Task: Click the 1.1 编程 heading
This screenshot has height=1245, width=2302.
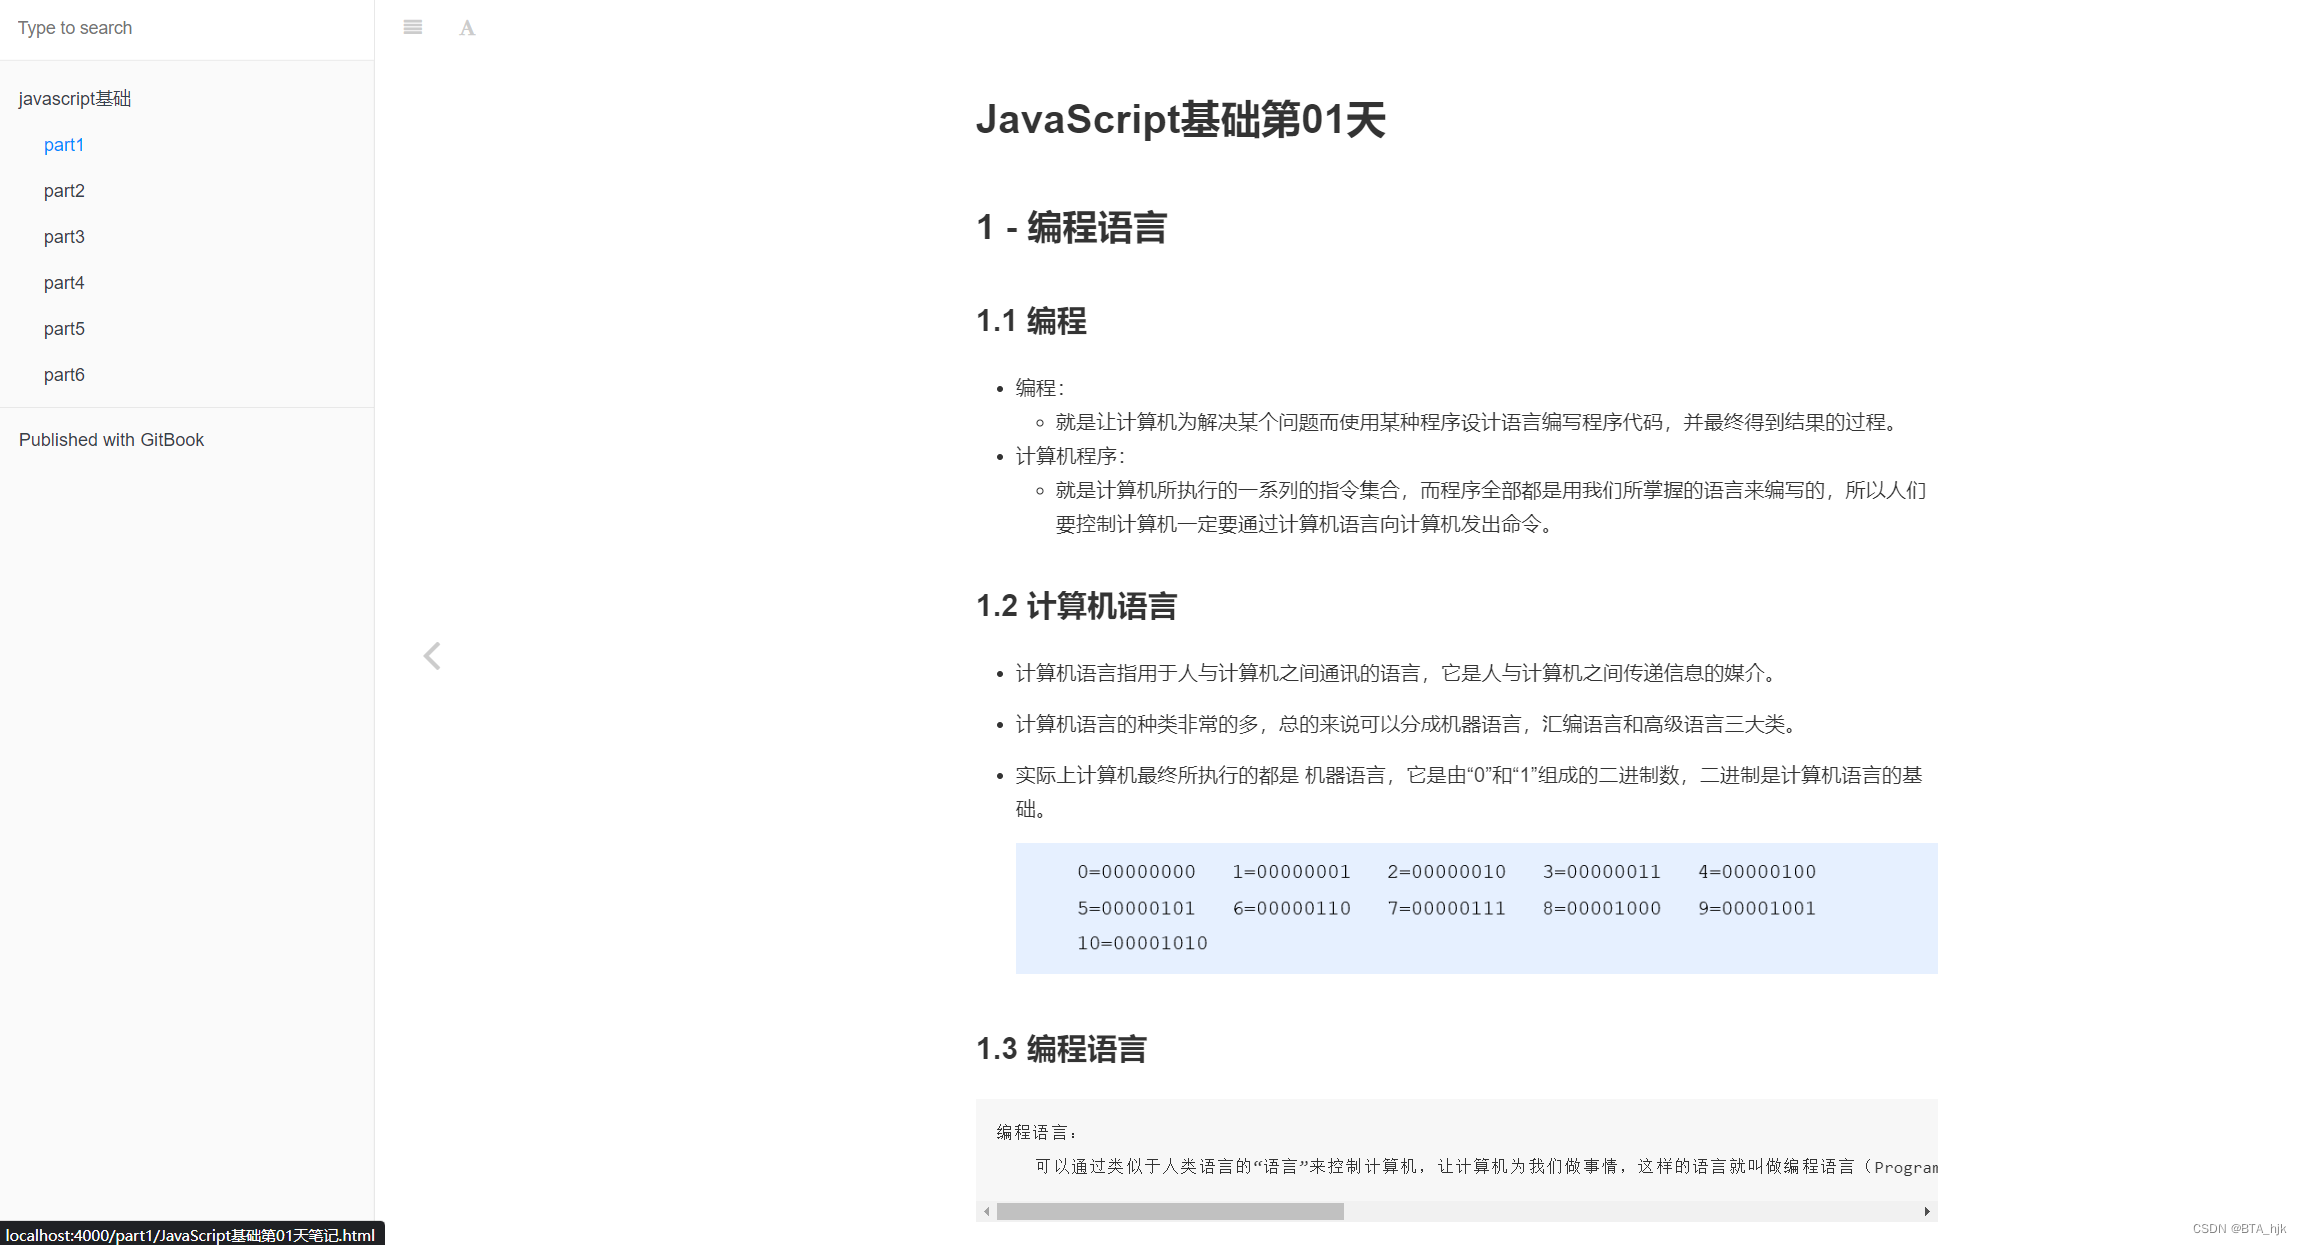Action: click(x=1031, y=321)
